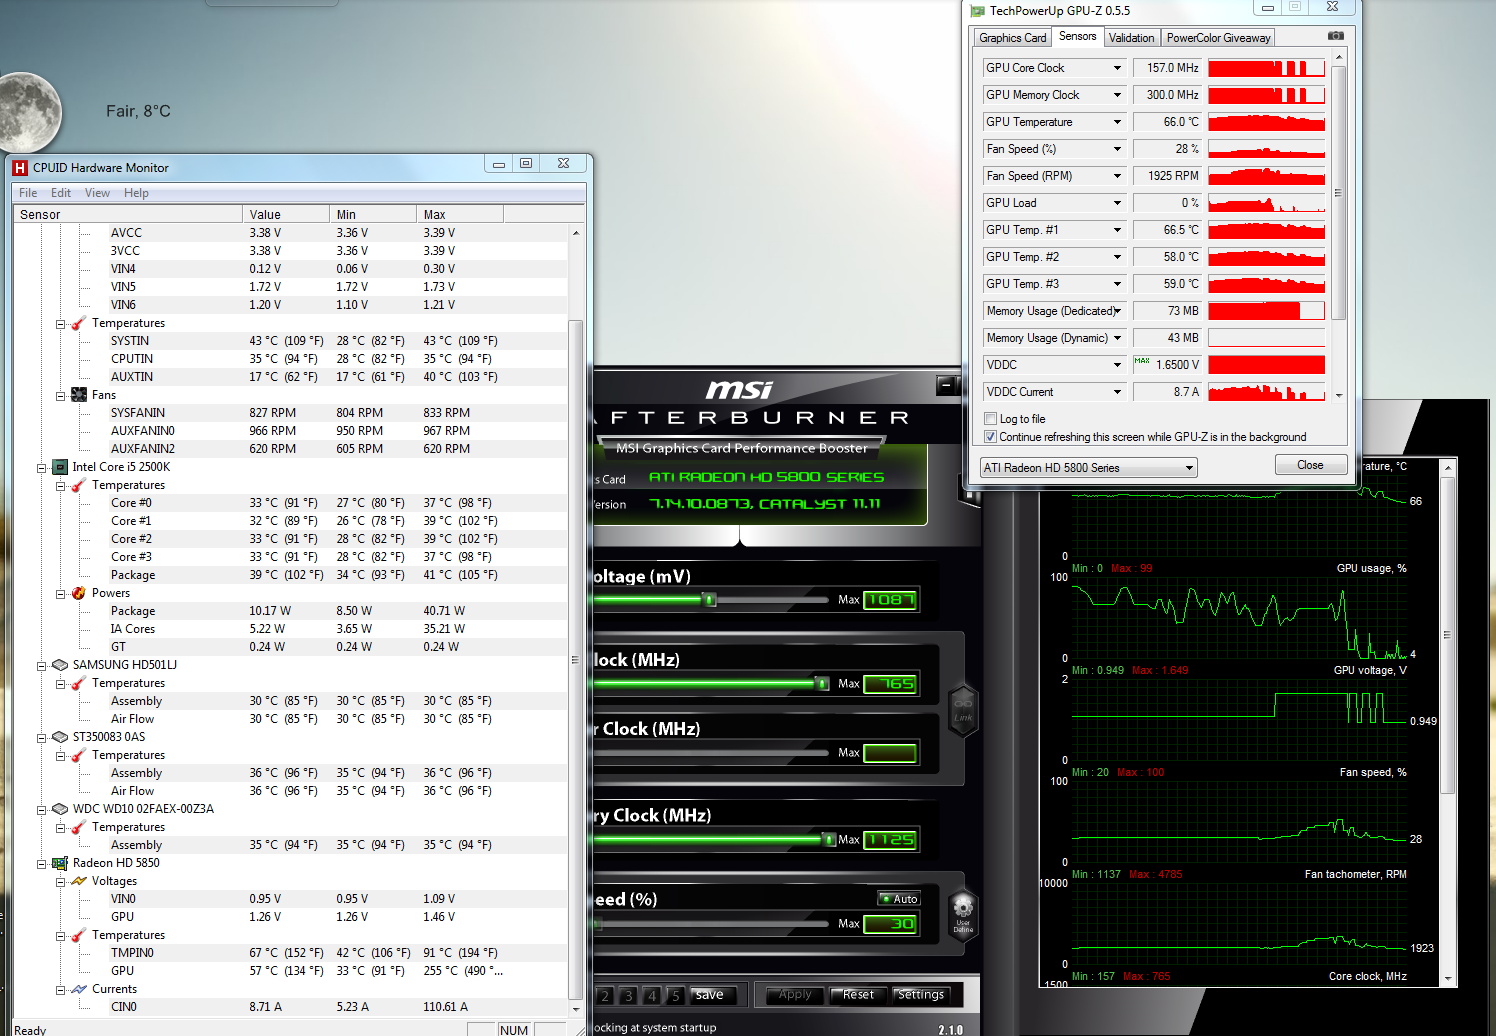Click the Afterburner voltage slider handle
Image resolution: width=1496 pixels, height=1036 pixels.
(710, 600)
